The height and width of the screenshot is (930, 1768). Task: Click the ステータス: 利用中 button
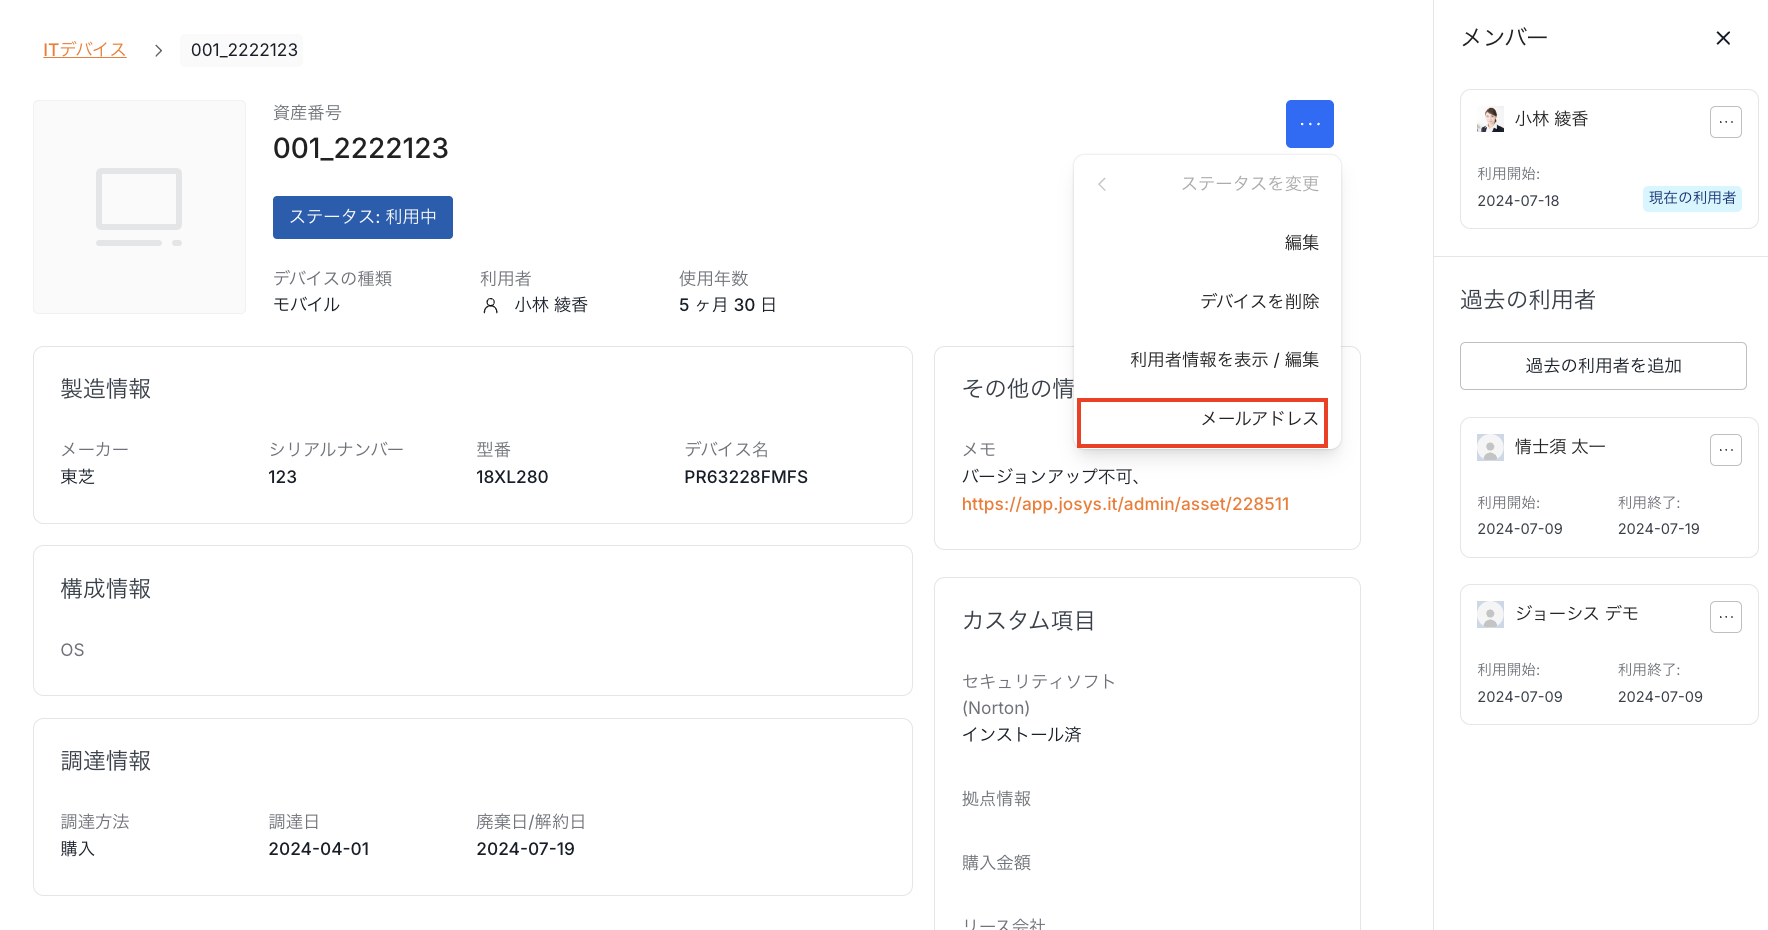tap(362, 217)
